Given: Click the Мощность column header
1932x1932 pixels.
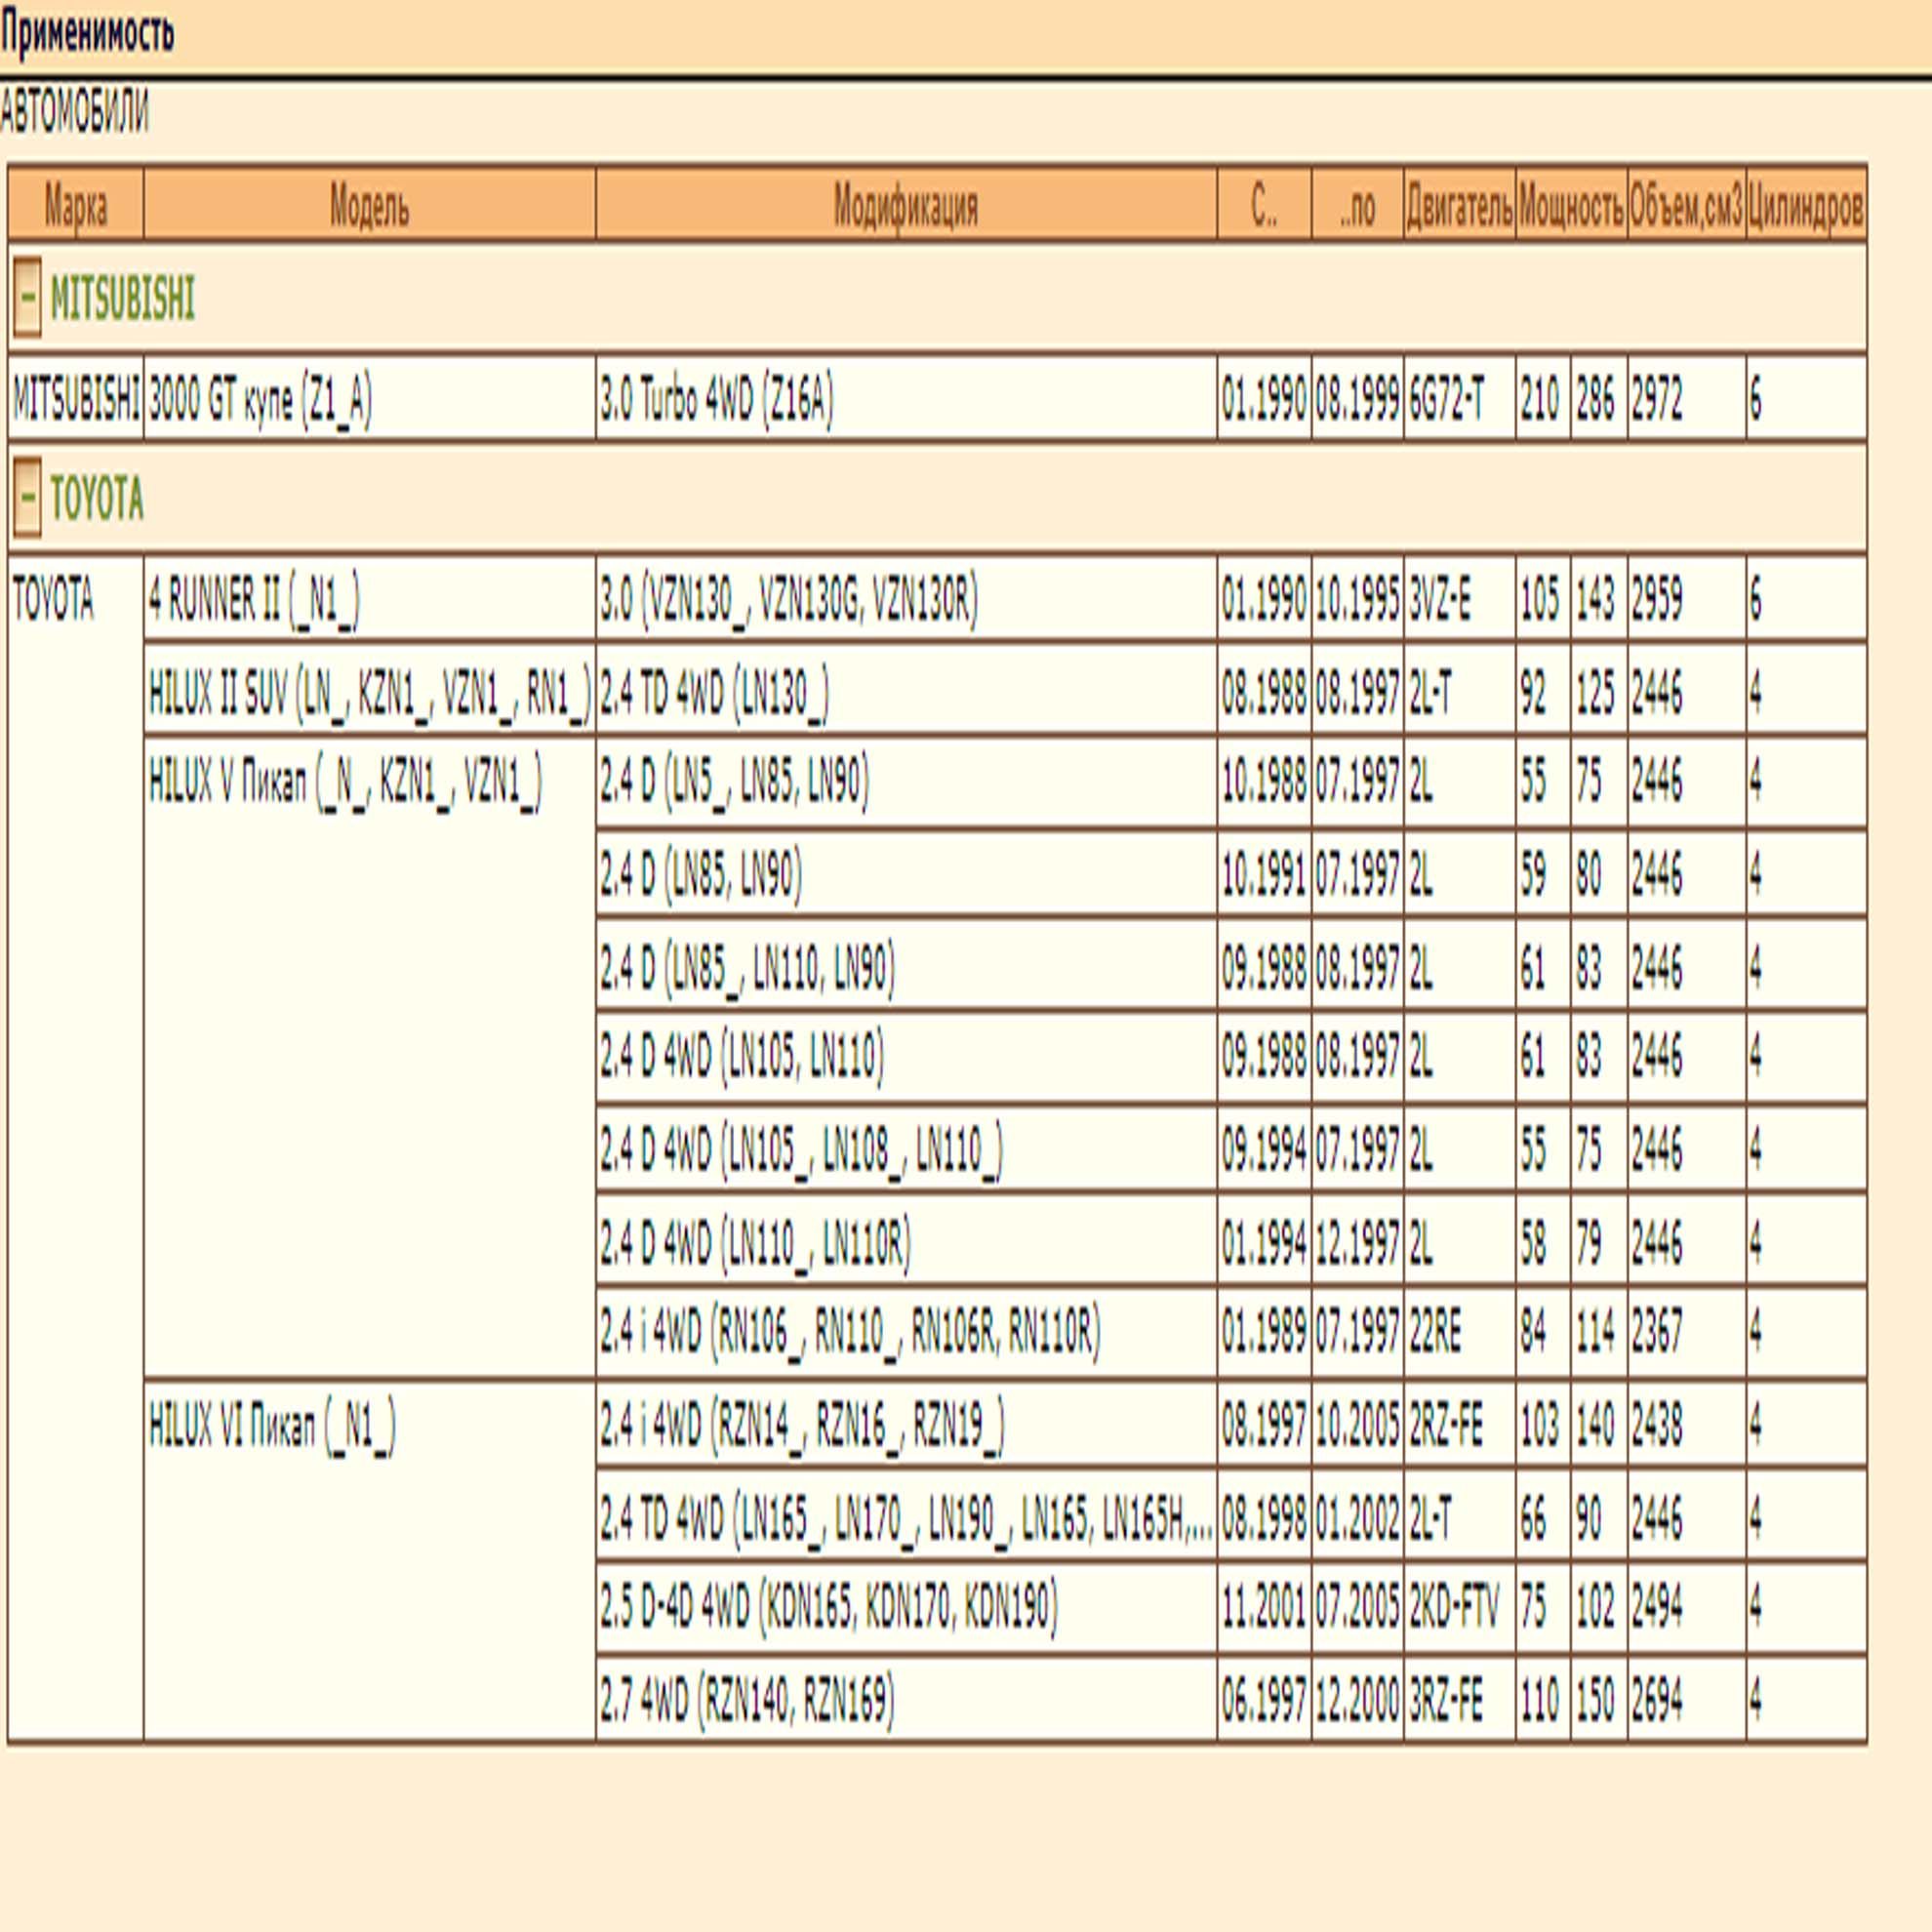Looking at the screenshot, I should click(x=1571, y=205).
